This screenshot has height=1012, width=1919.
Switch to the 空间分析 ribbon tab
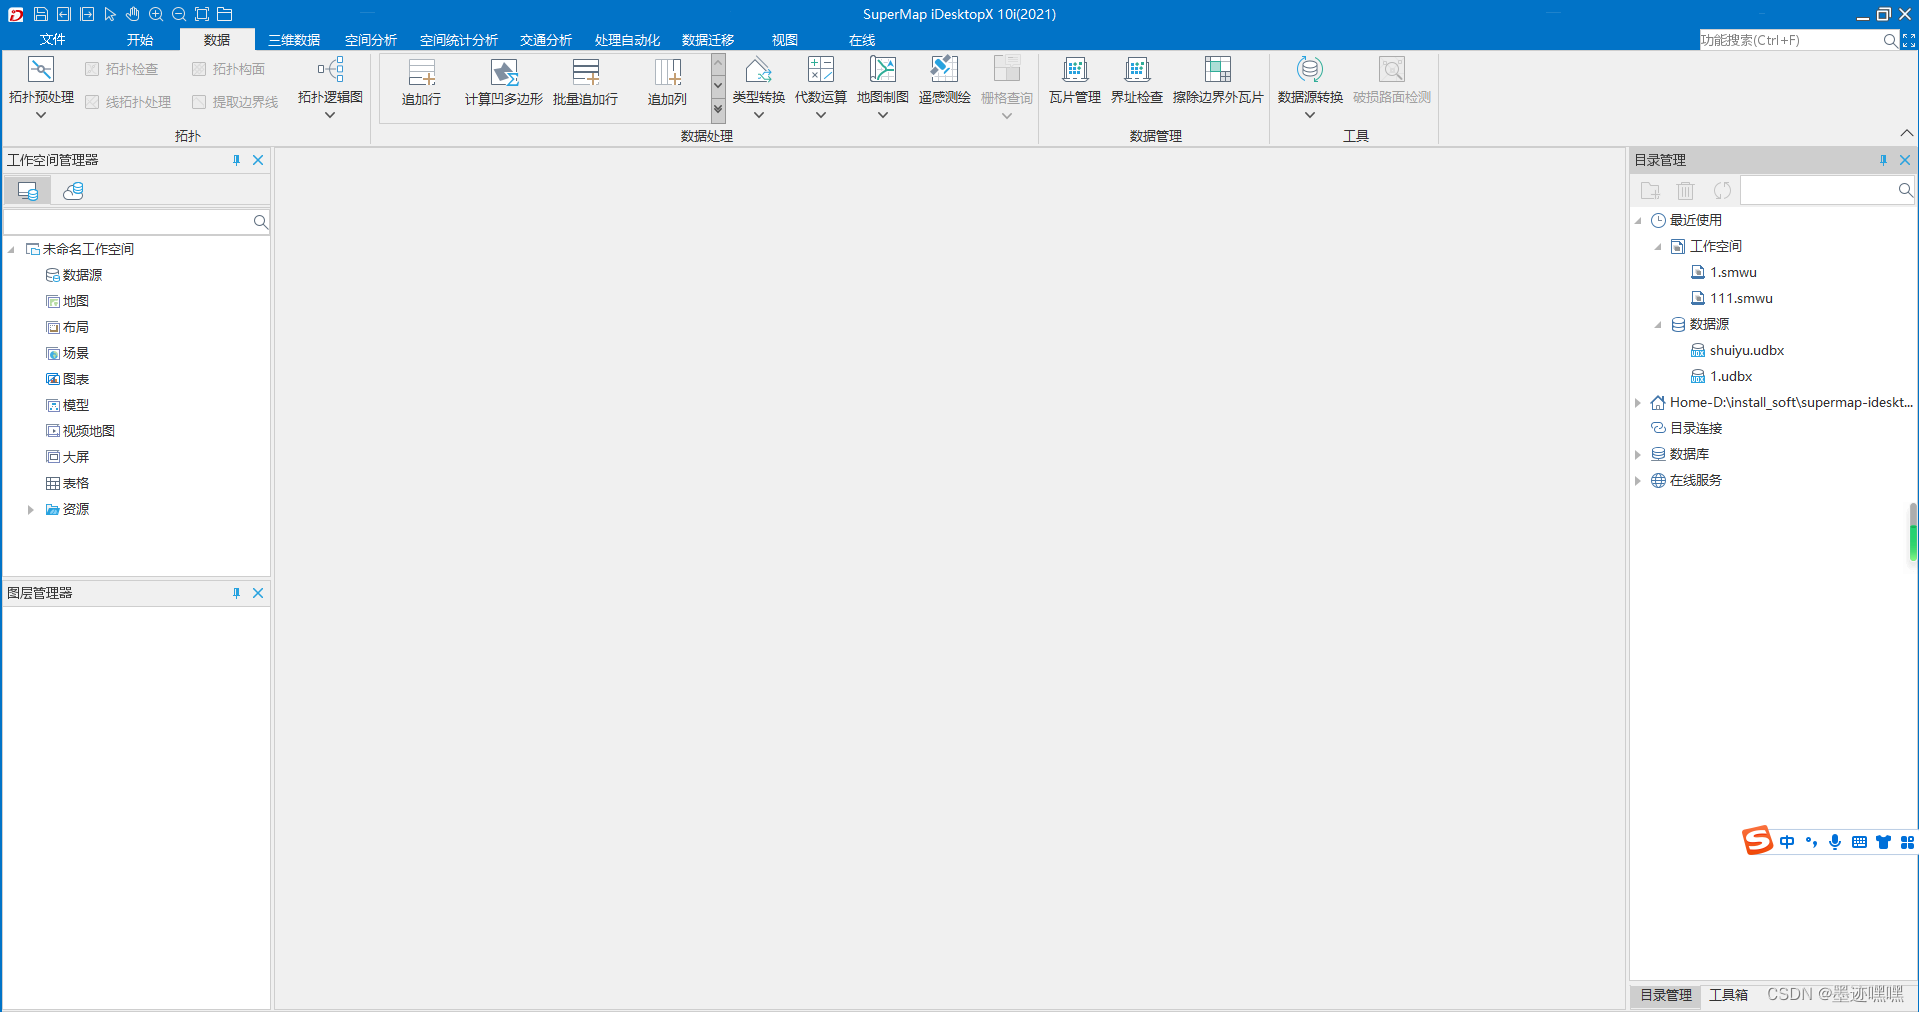[370, 40]
